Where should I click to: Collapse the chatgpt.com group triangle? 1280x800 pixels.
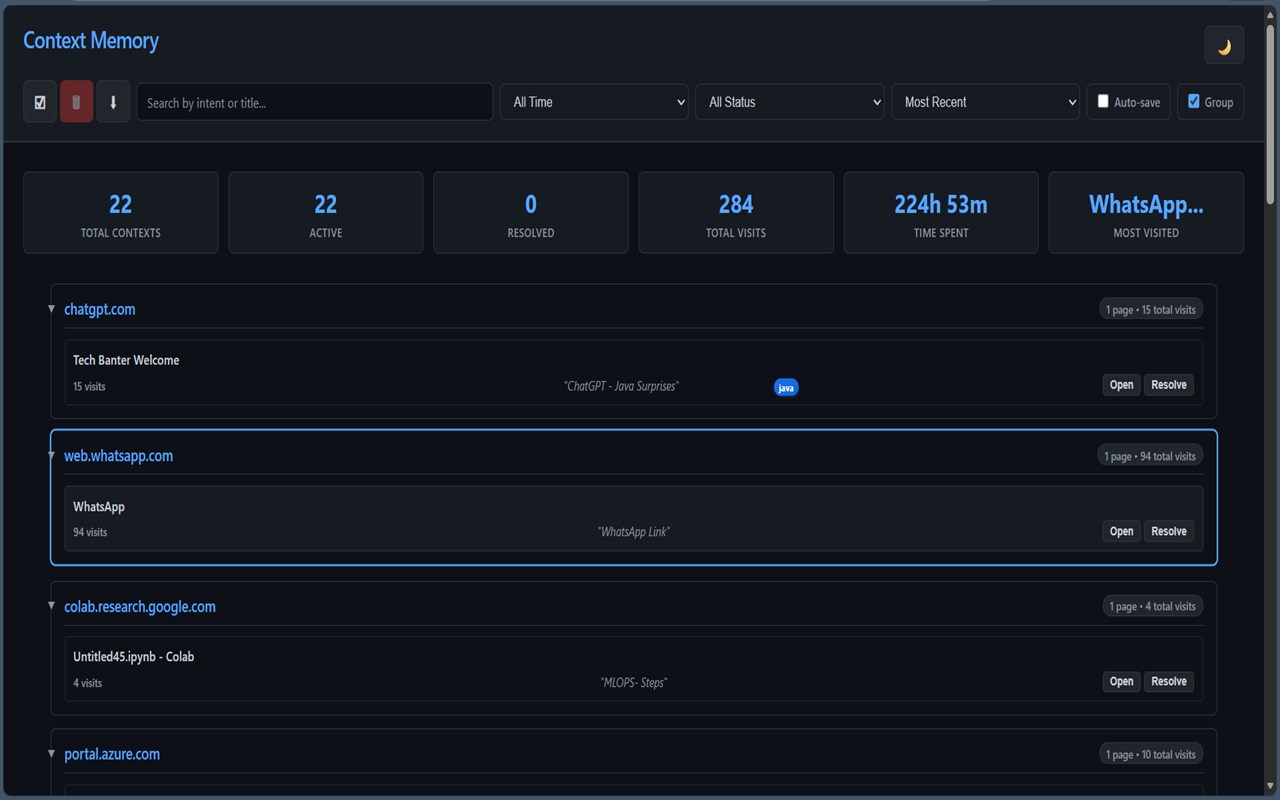point(52,309)
